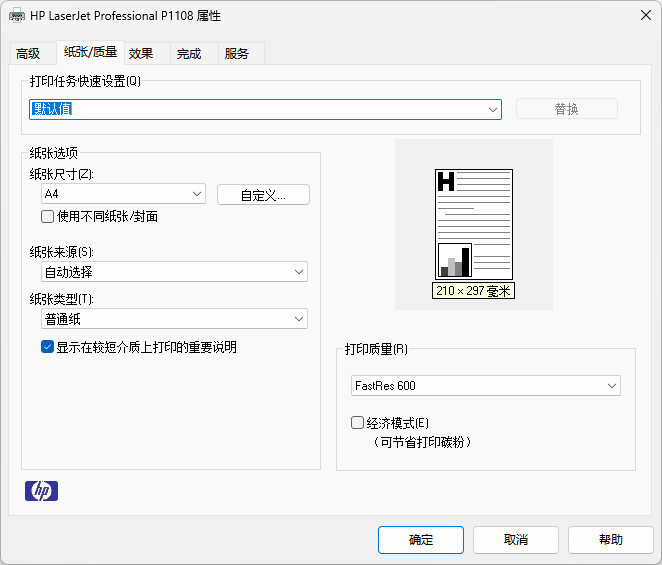Expand the 纸张来源 自动选择 dropdown
This screenshot has width=662, height=565.
pyautogui.click(x=174, y=272)
